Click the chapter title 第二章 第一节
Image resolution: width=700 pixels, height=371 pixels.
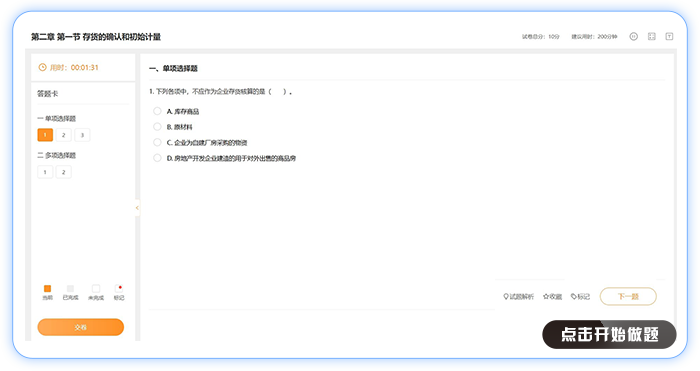96,37
